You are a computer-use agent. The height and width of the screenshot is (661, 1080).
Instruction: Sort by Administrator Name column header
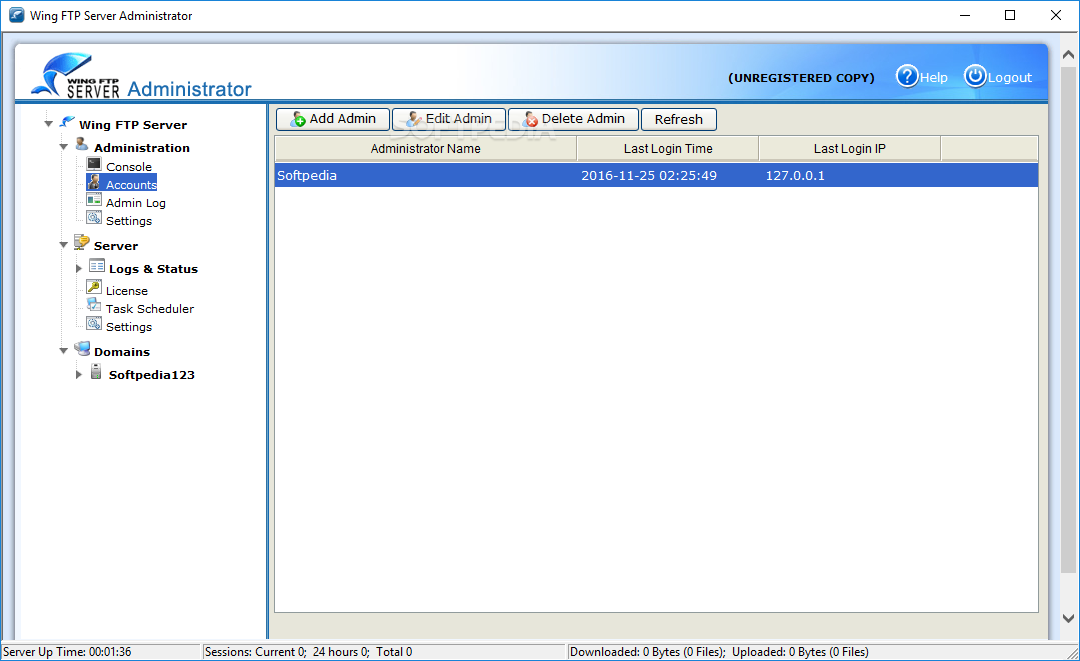426,149
